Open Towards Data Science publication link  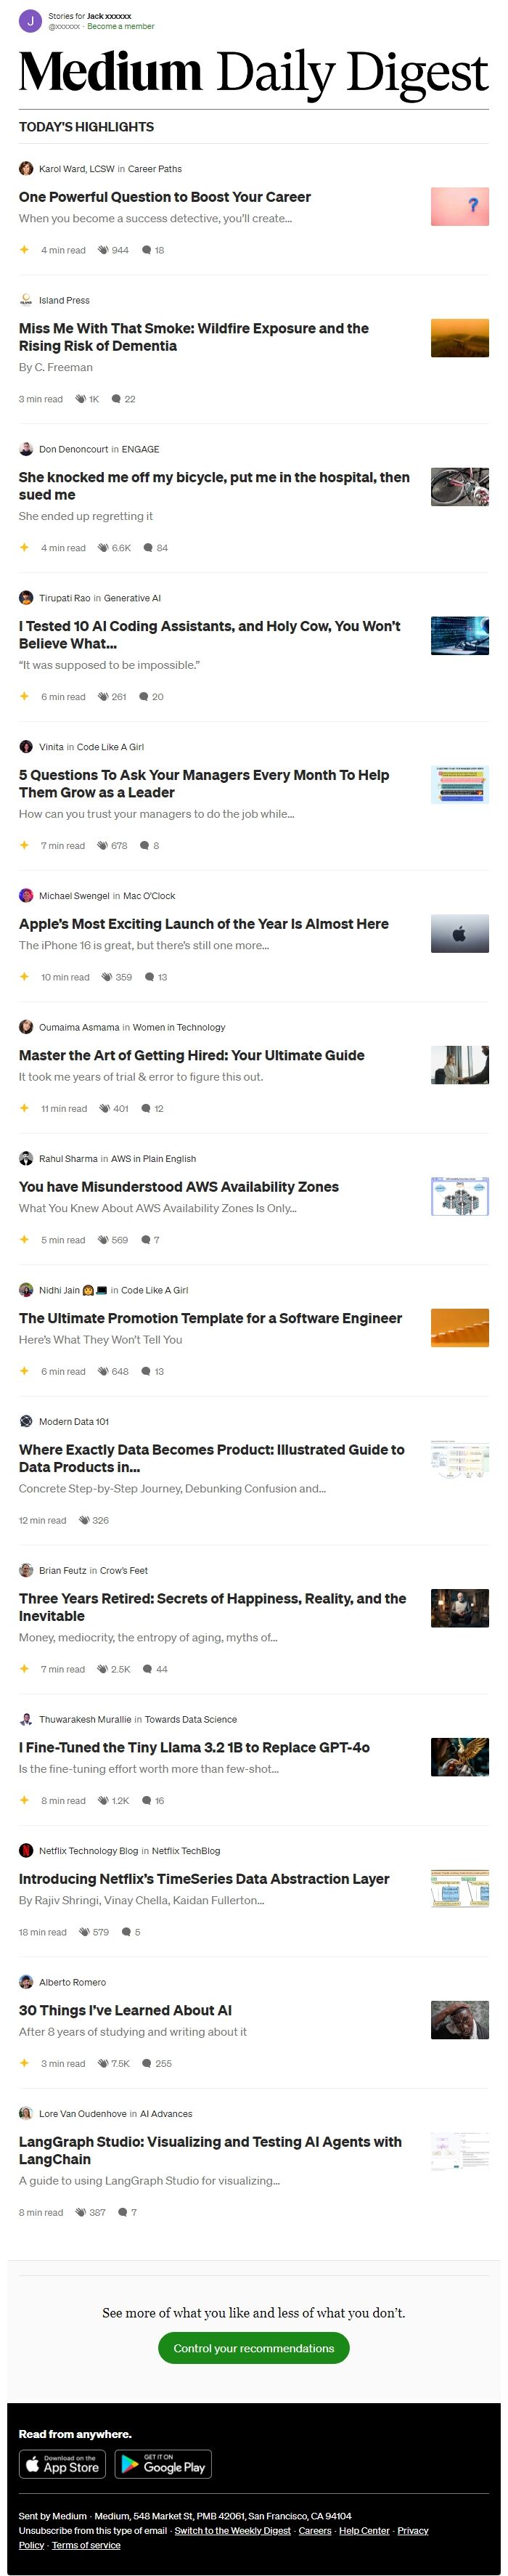[x=191, y=1720]
